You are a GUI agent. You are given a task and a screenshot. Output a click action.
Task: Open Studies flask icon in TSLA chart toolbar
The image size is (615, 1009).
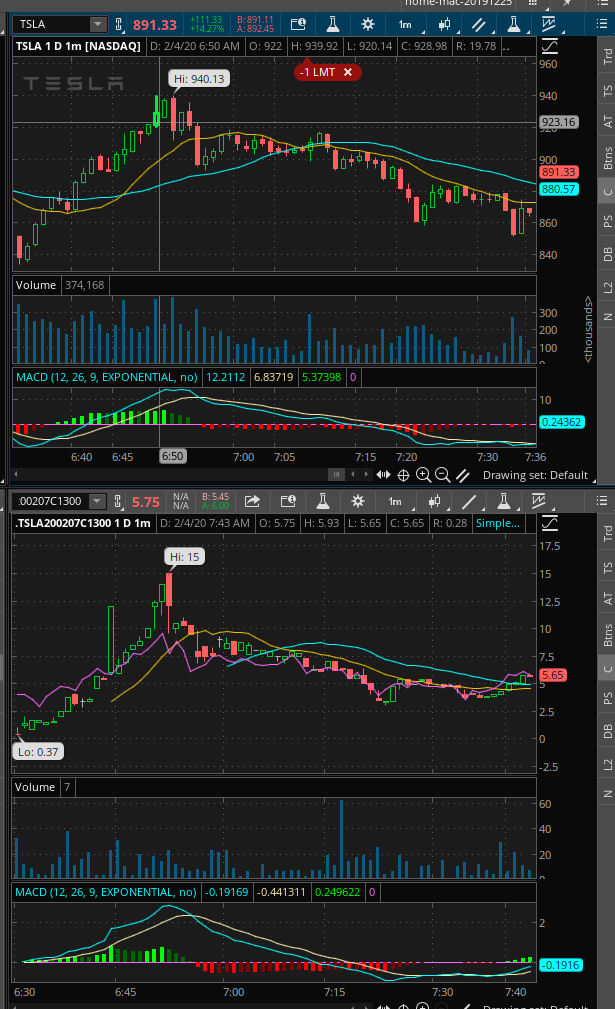point(333,24)
